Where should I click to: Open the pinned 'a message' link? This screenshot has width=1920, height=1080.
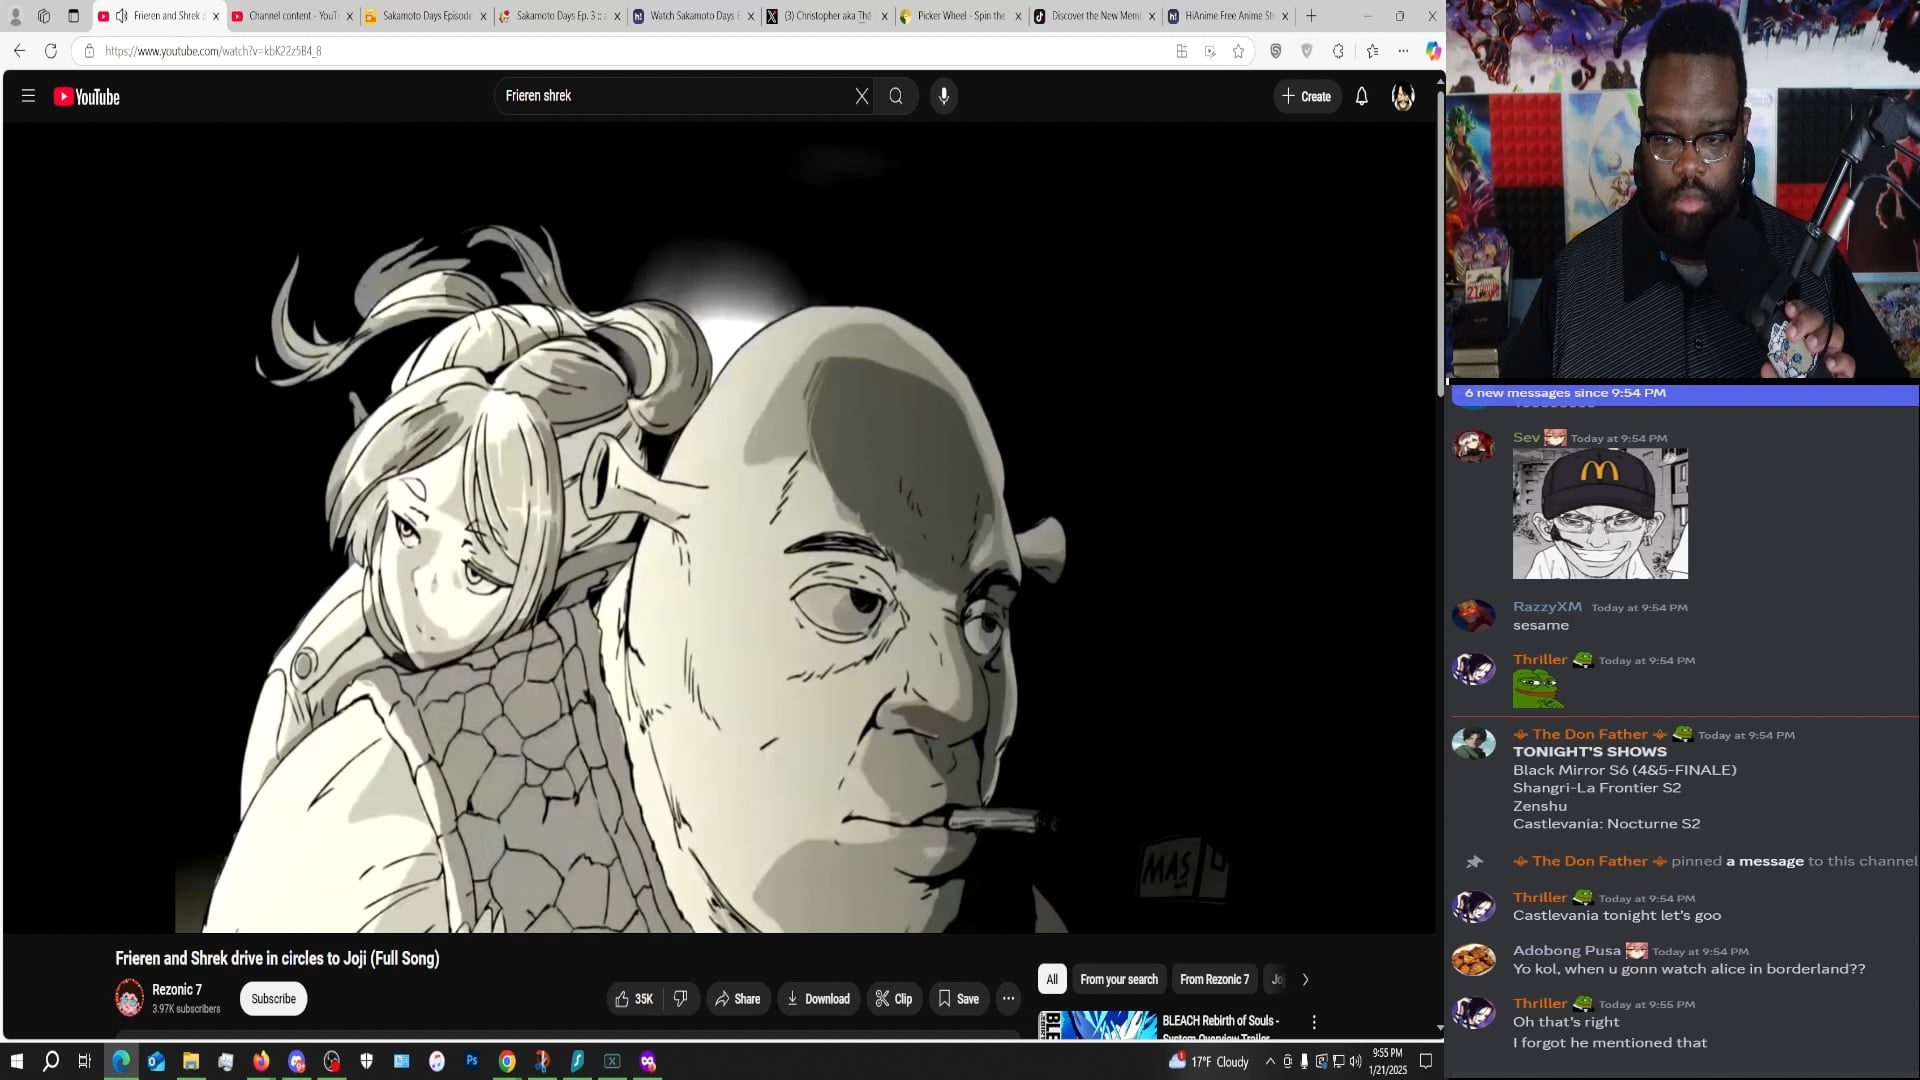pos(1765,862)
